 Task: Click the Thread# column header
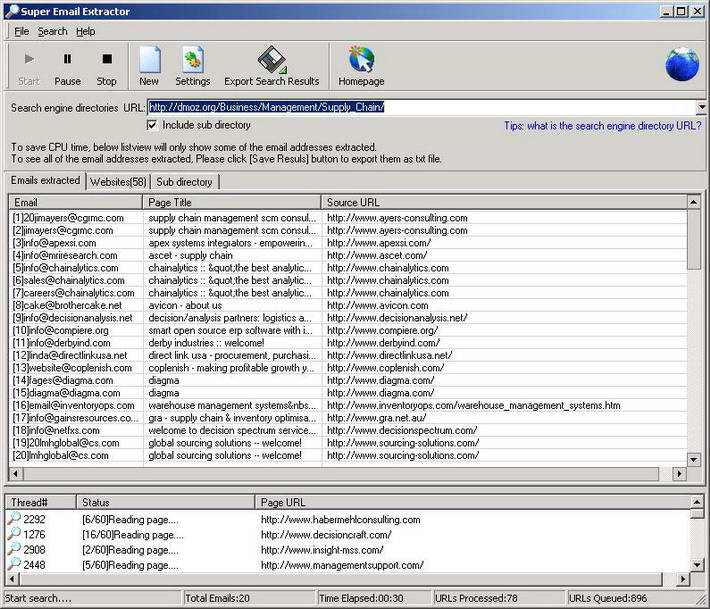40,502
